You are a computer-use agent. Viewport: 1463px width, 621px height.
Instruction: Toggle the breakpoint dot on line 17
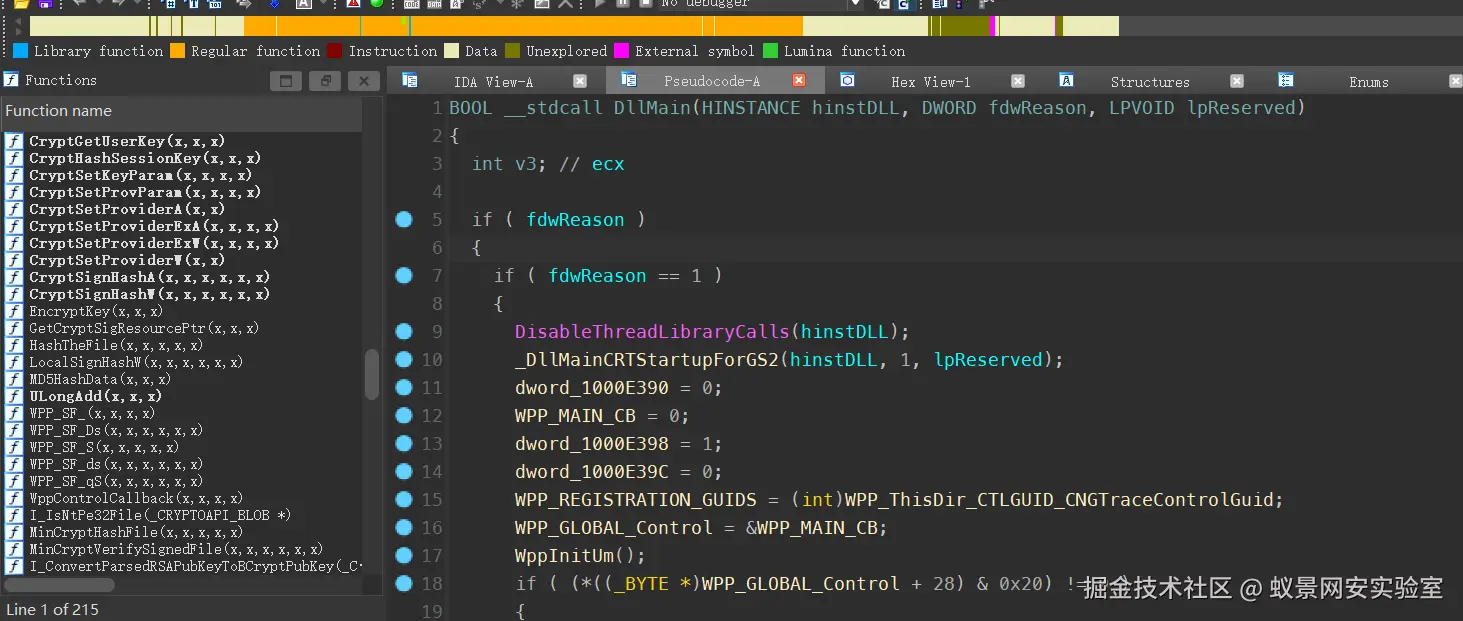[x=404, y=556]
